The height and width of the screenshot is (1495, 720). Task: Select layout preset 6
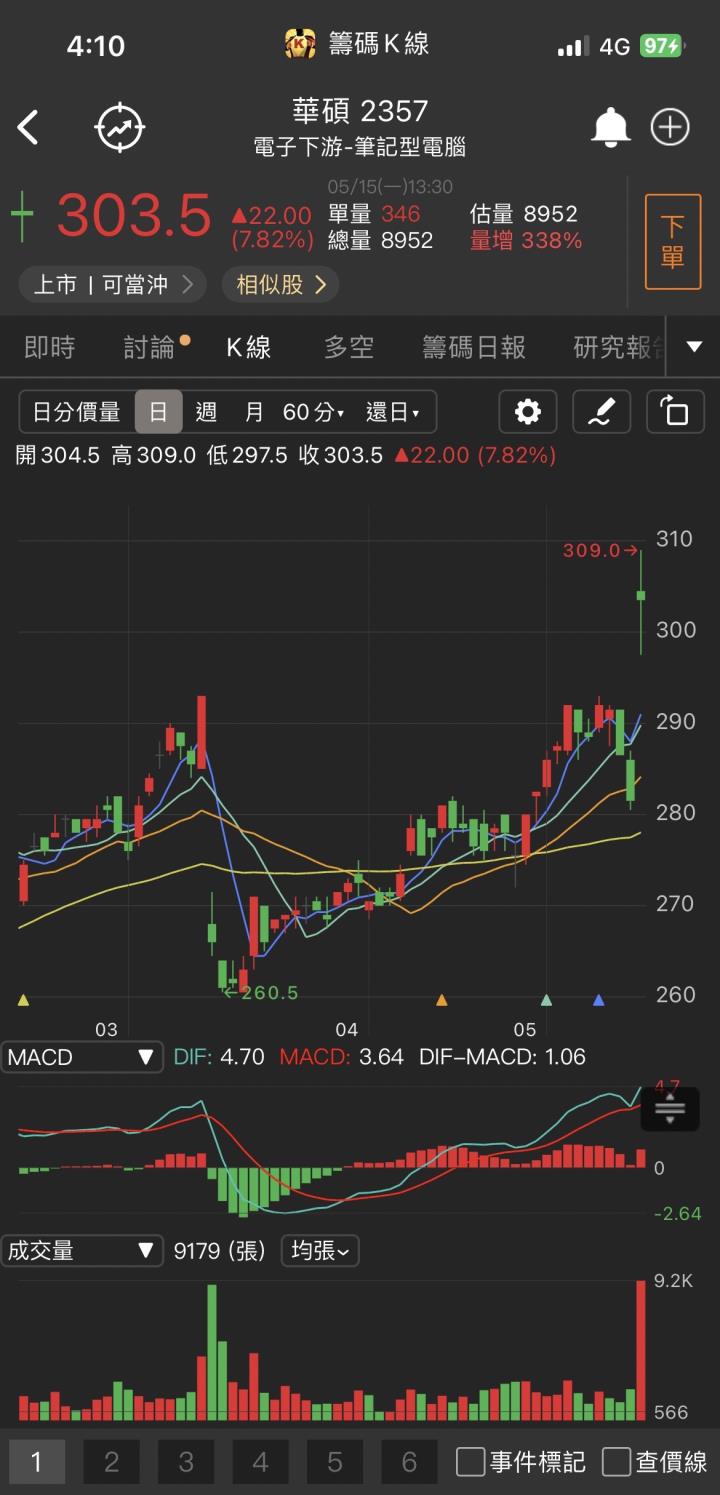pyautogui.click(x=409, y=1462)
